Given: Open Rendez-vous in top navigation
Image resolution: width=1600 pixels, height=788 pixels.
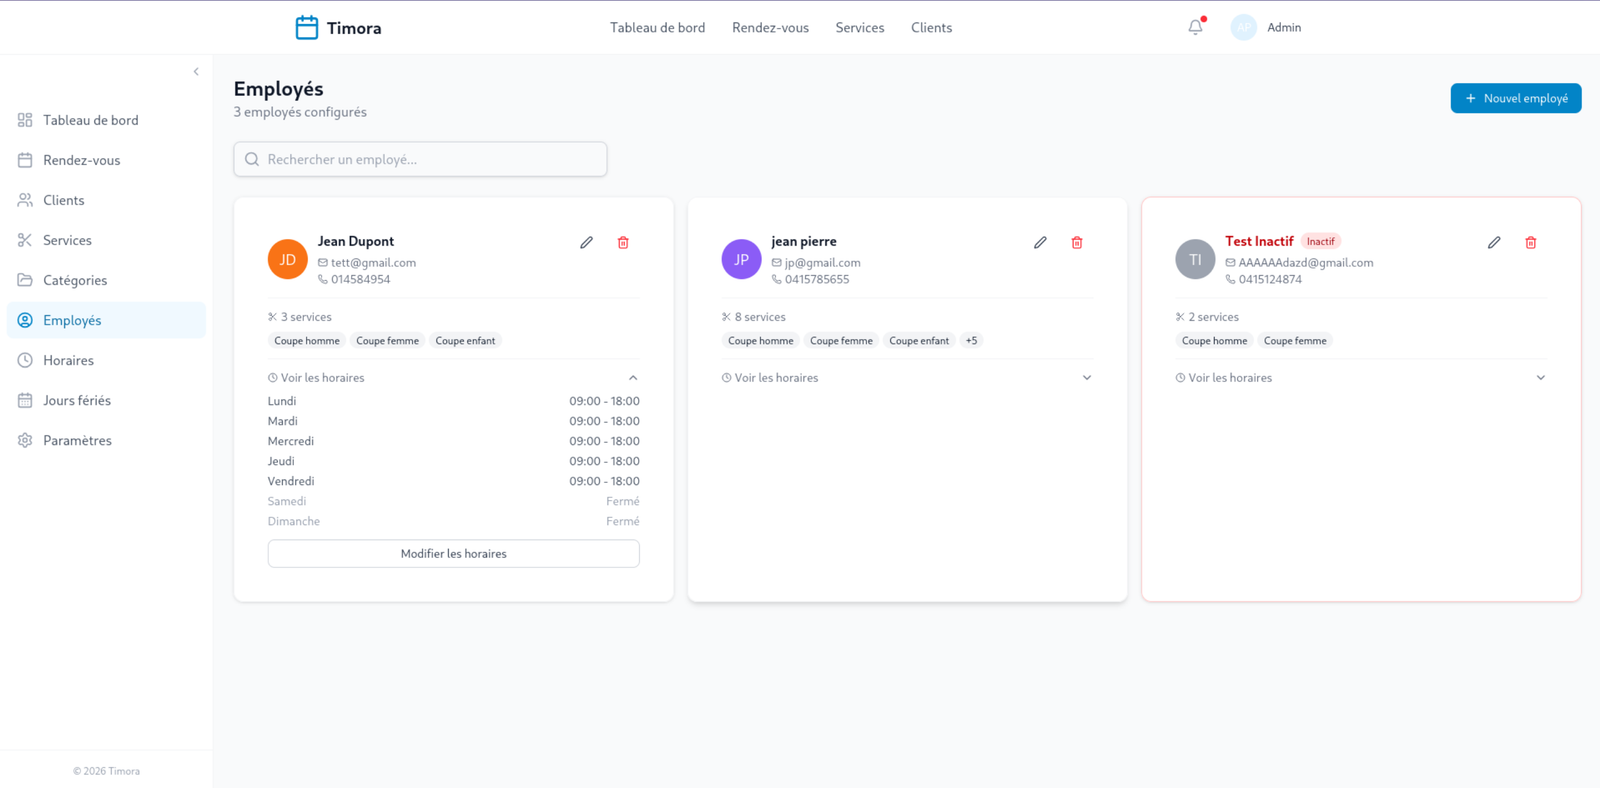Looking at the screenshot, I should coord(770,28).
